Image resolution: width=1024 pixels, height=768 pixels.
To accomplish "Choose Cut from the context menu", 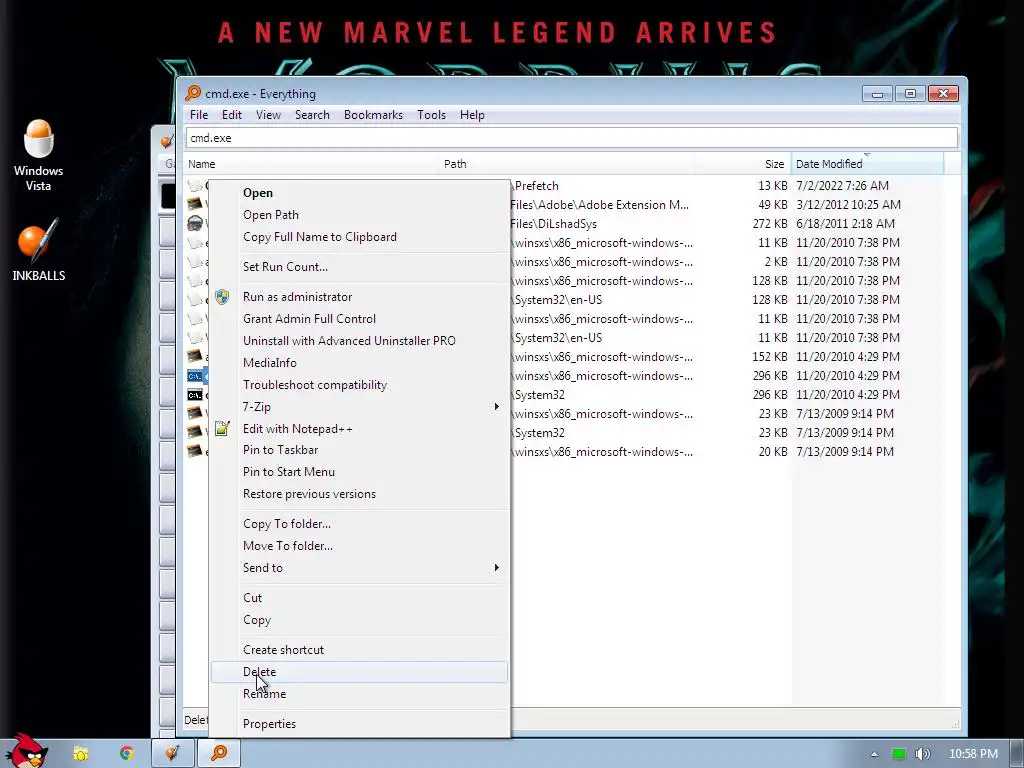I will (x=252, y=598).
